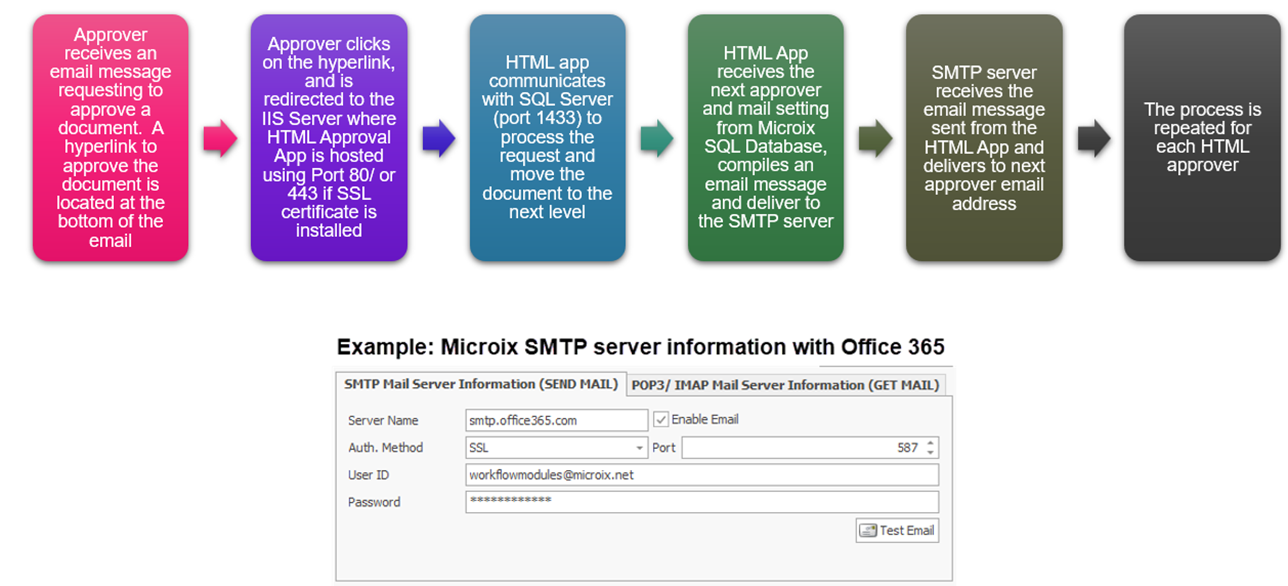Click the pink arrow after the first step
This screenshot has height=586, width=1288.
point(220,140)
